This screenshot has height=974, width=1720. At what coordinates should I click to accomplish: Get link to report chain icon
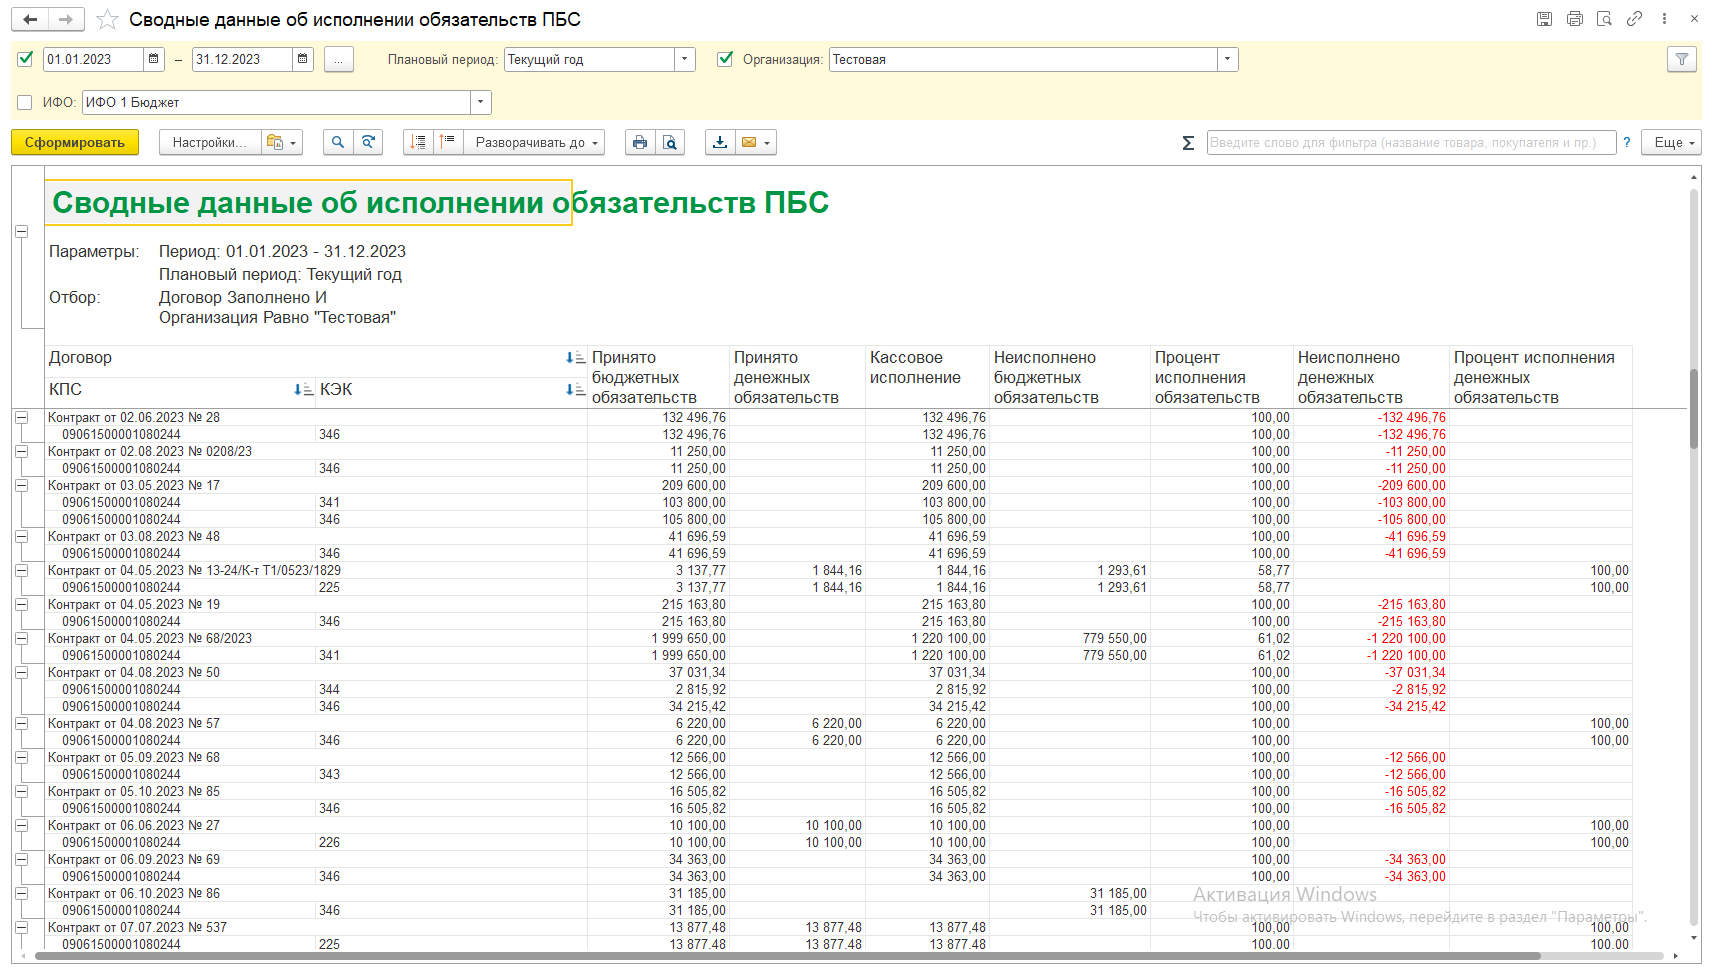pyautogui.click(x=1635, y=19)
